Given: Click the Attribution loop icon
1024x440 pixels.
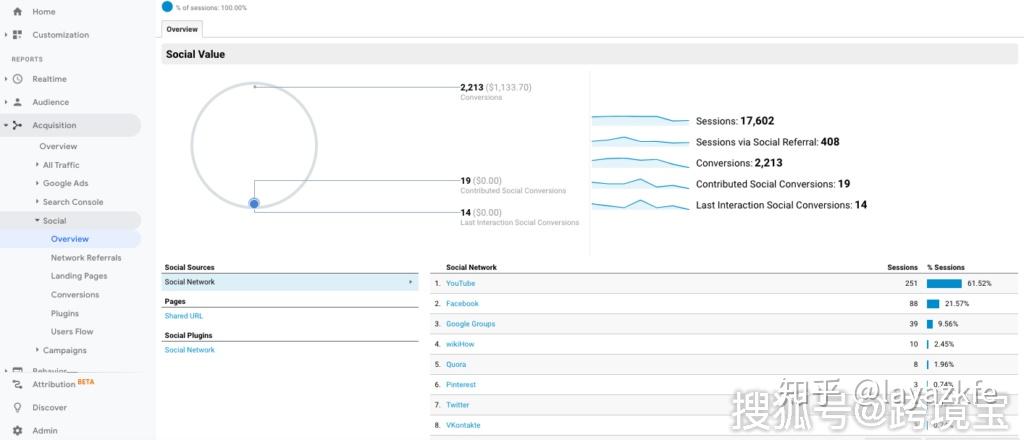Looking at the screenshot, I should pyautogui.click(x=18, y=385).
